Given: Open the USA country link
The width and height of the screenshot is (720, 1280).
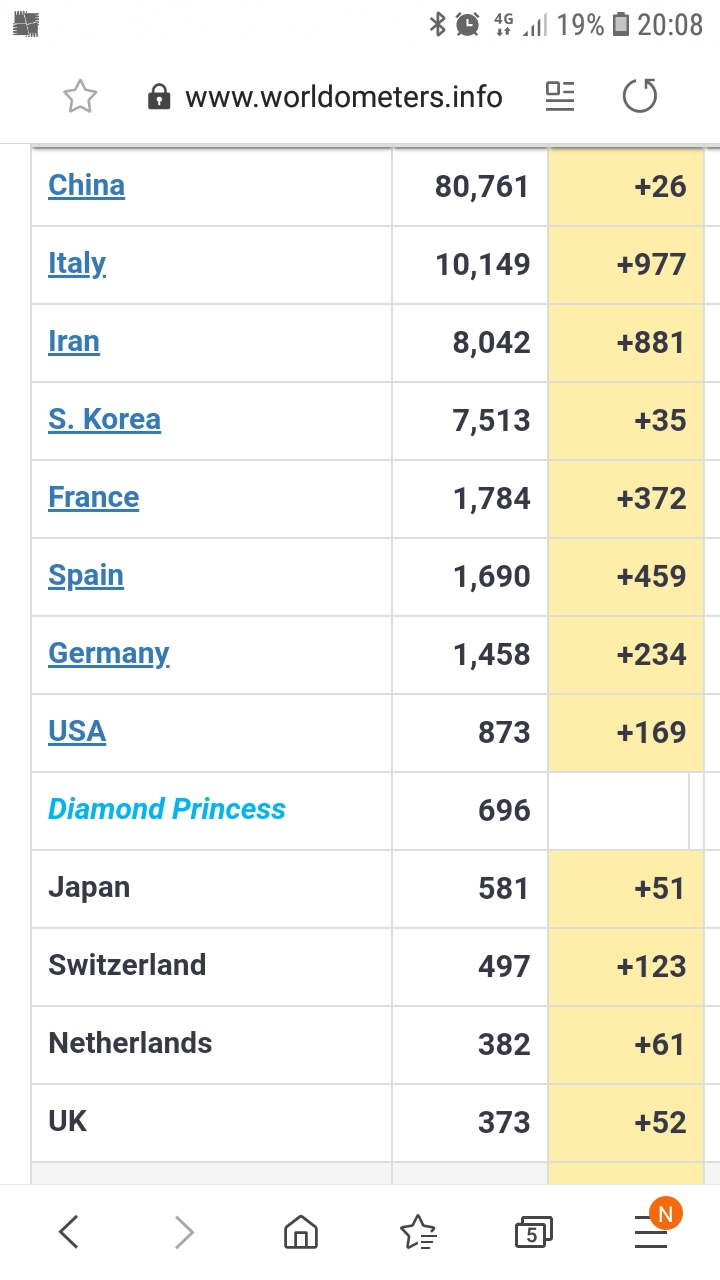Looking at the screenshot, I should (77, 732).
